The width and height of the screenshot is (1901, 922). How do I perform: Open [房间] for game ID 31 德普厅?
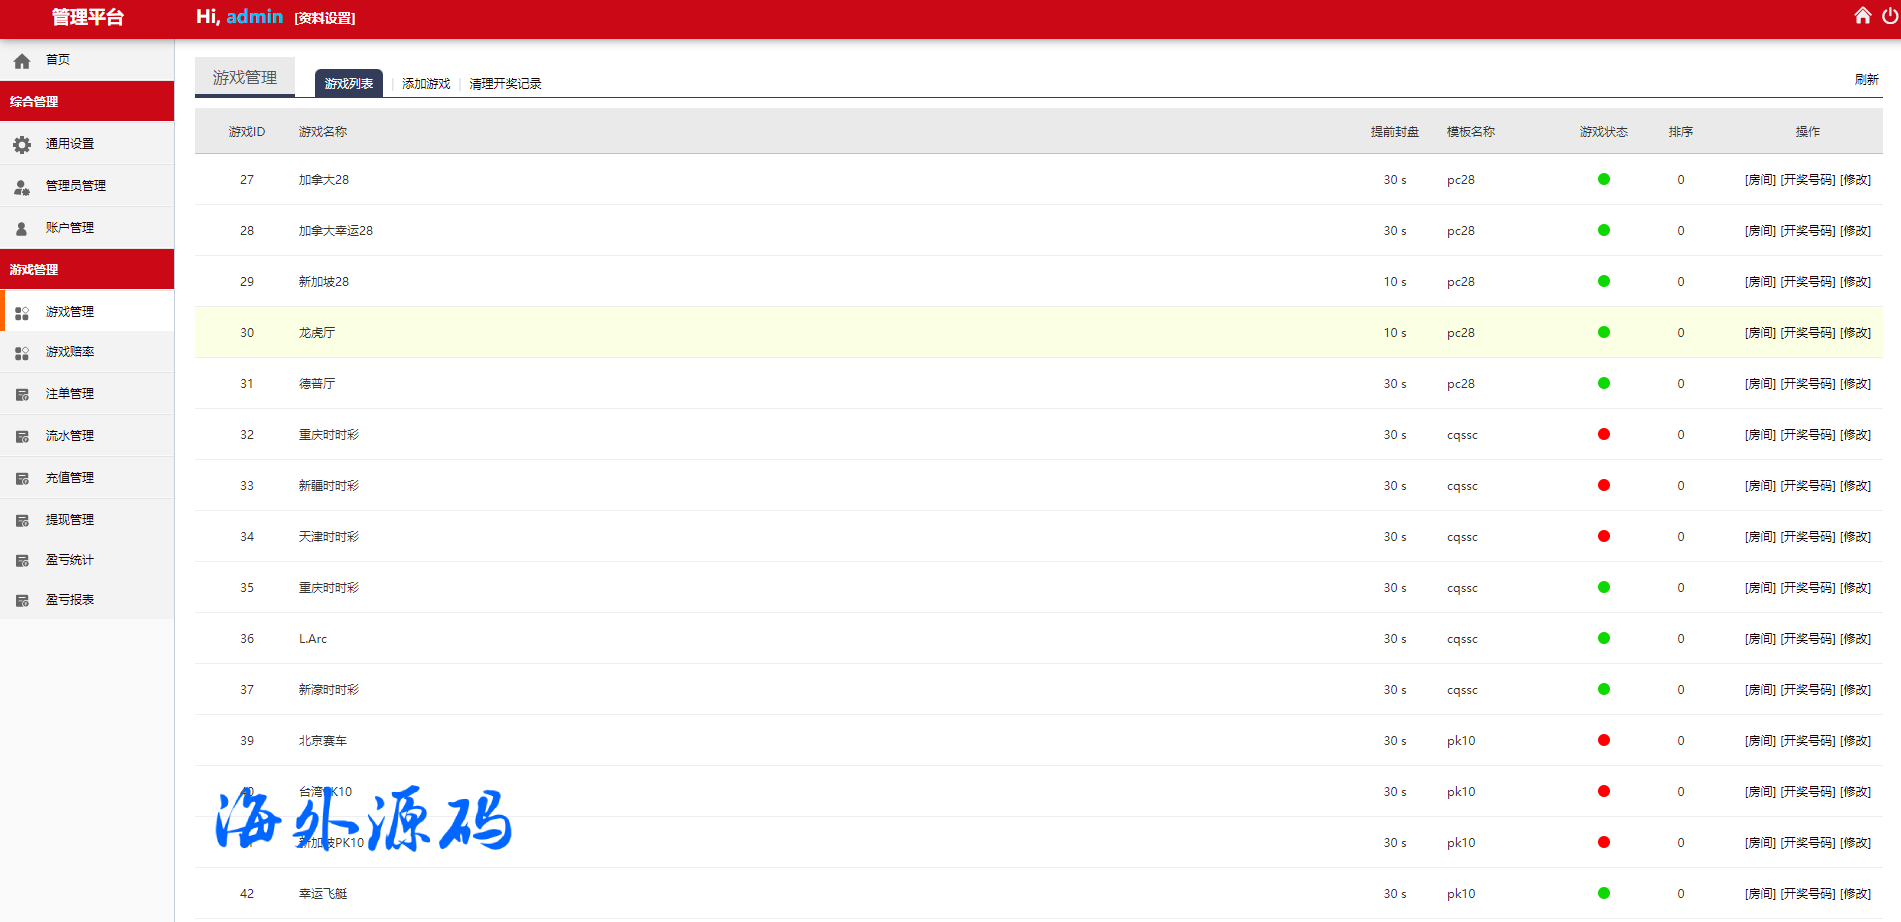coord(1760,384)
